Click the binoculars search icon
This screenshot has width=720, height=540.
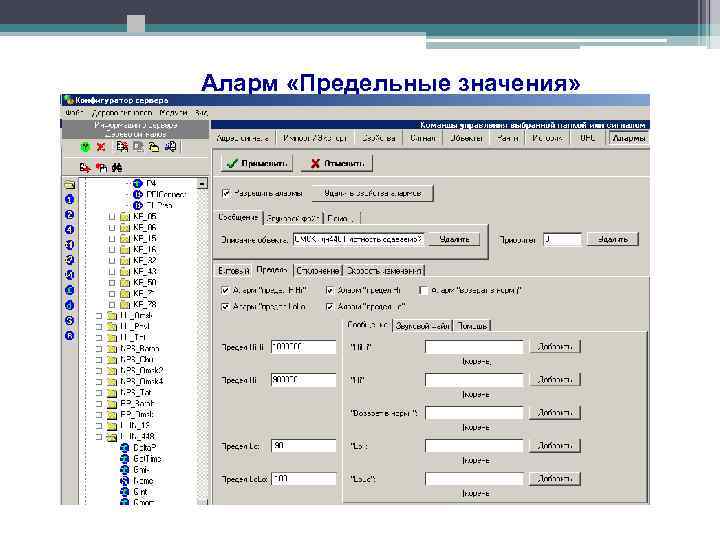(x=117, y=168)
